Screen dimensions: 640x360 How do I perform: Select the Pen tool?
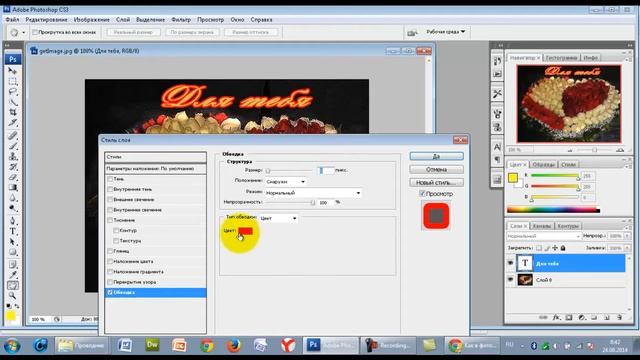tap(12, 221)
